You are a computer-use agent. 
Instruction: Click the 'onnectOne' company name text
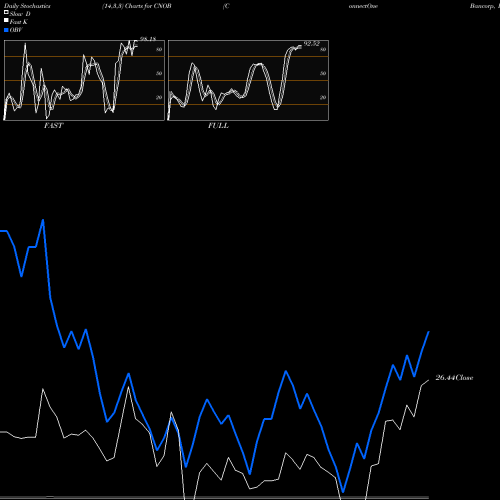coord(363,6)
